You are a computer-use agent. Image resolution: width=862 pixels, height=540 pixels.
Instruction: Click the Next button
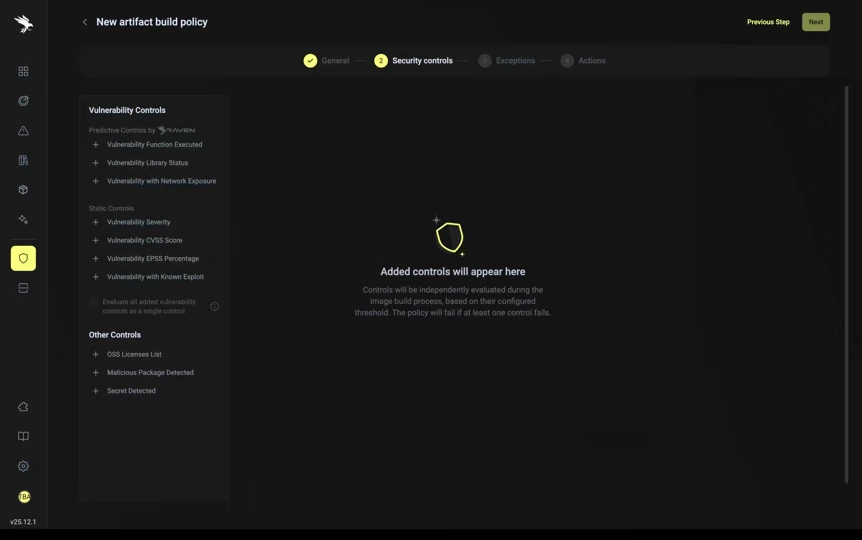click(x=816, y=22)
